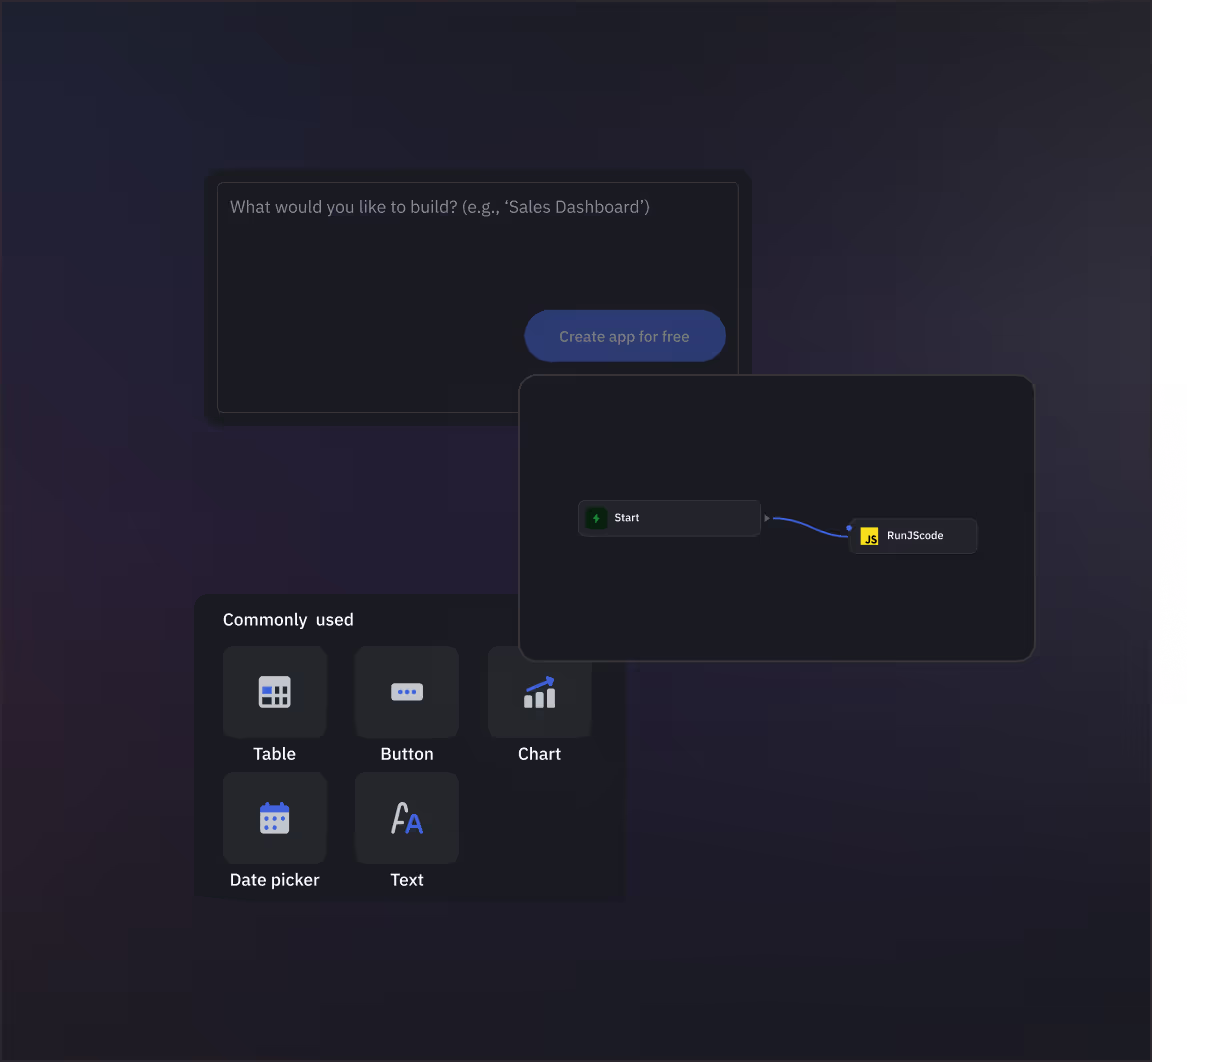Click the 'Commonly used' section heading
The height and width of the screenshot is (1062, 1210).
click(288, 620)
